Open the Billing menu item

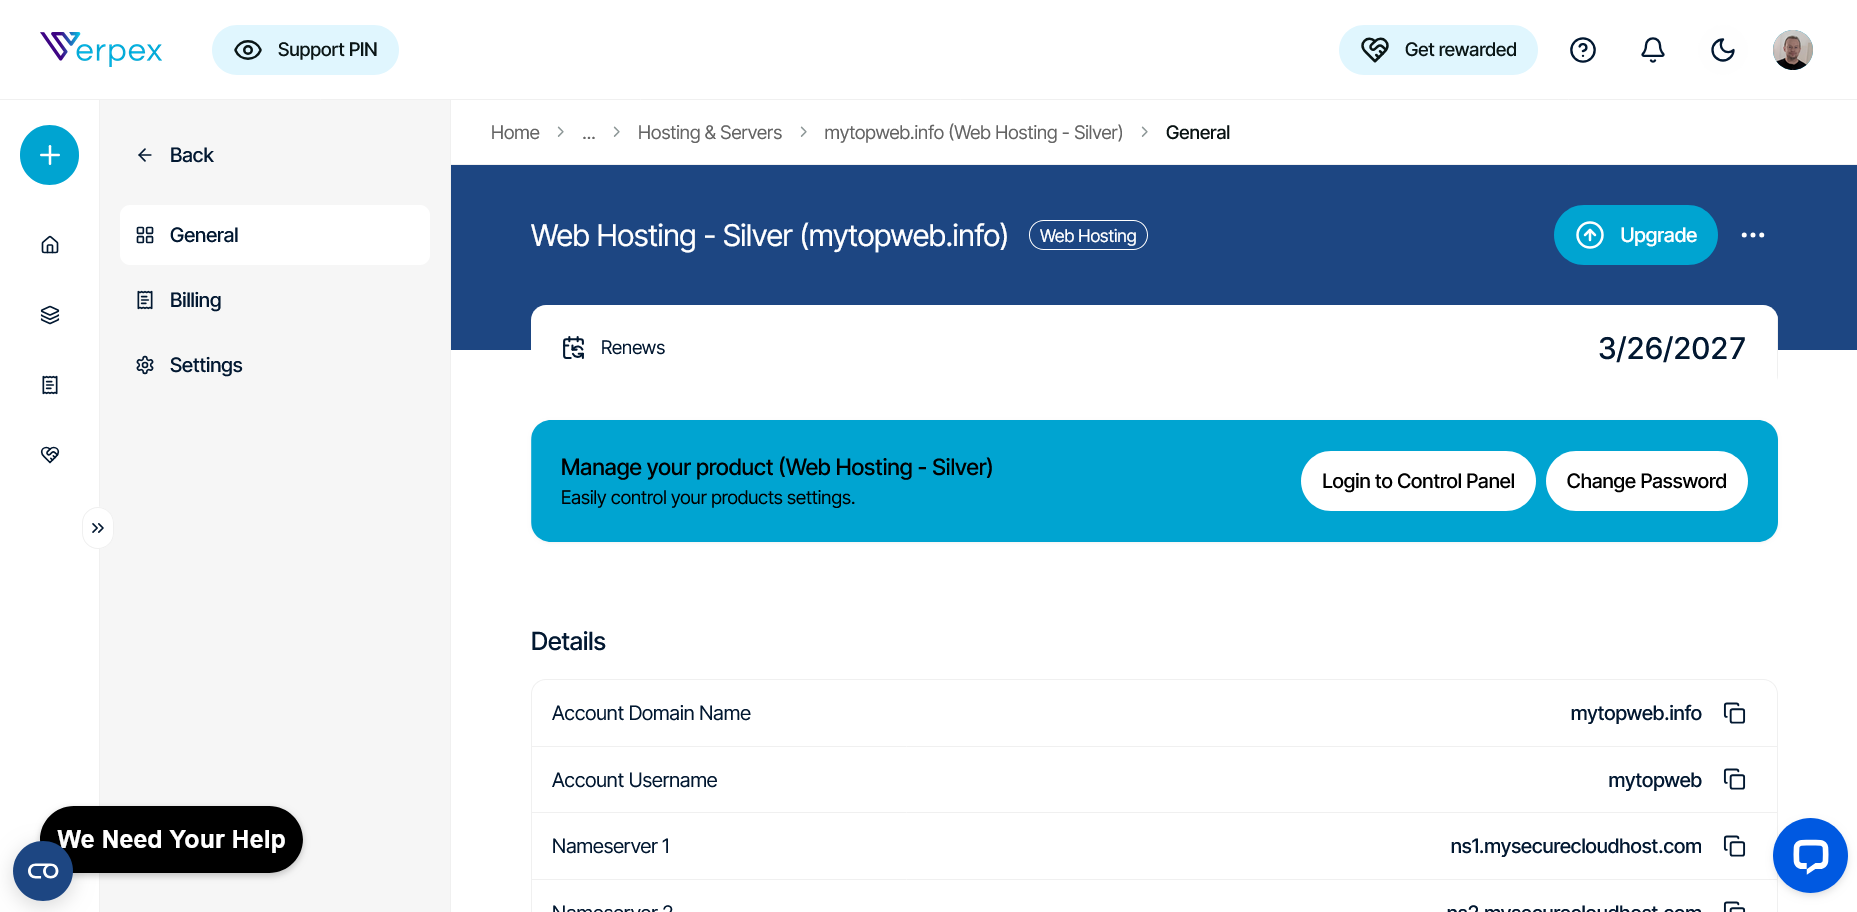point(275,300)
